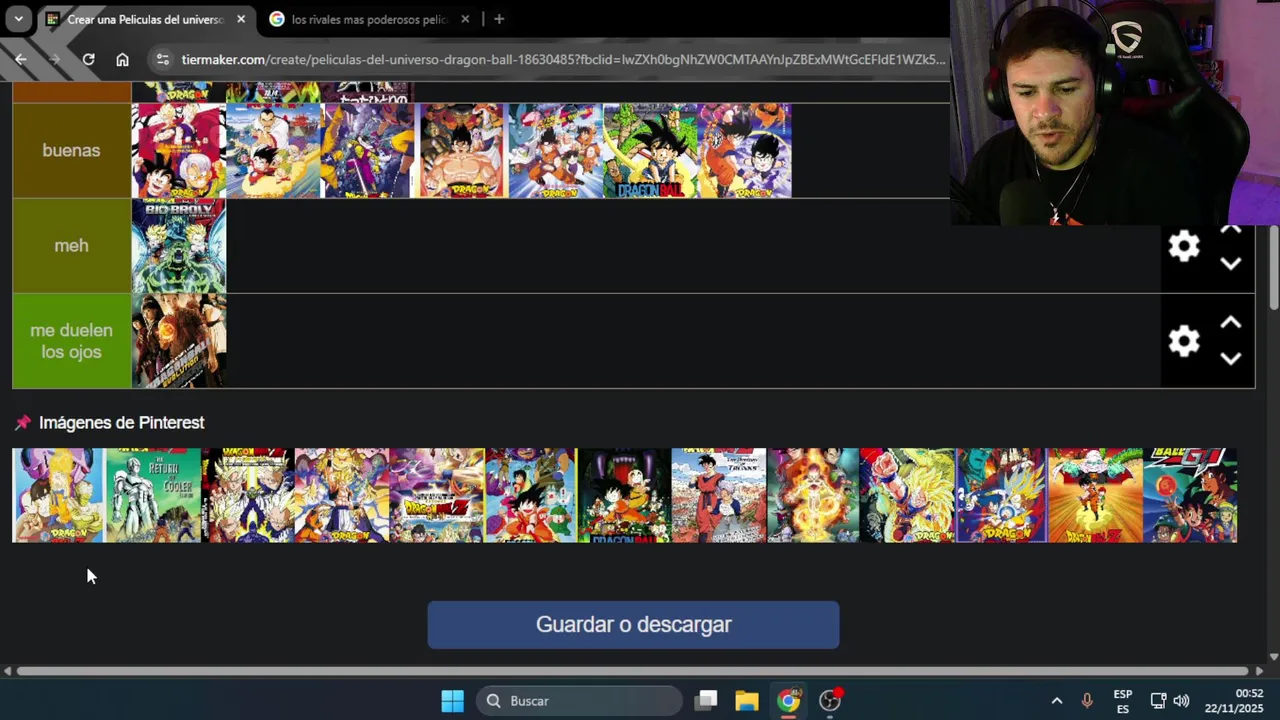Move the meh tier down with its arrow
This screenshot has width=1280, height=720.
click(1231, 264)
